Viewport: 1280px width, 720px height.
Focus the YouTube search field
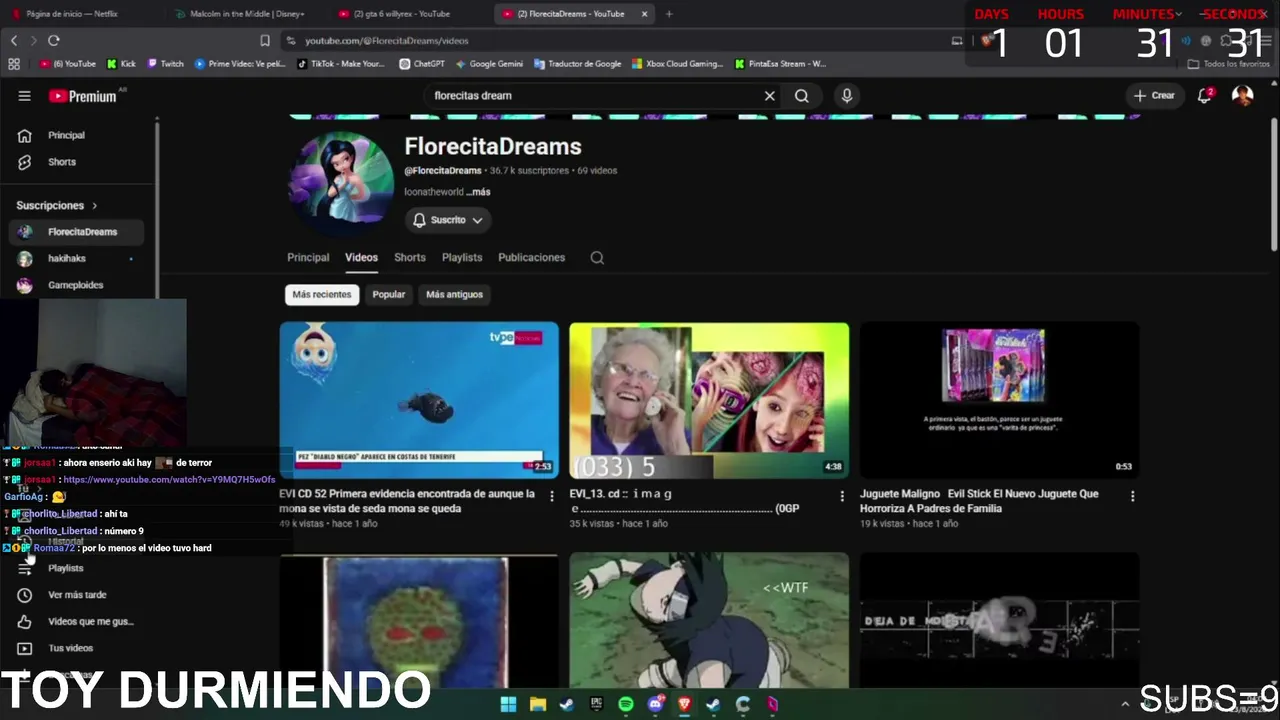click(595, 96)
